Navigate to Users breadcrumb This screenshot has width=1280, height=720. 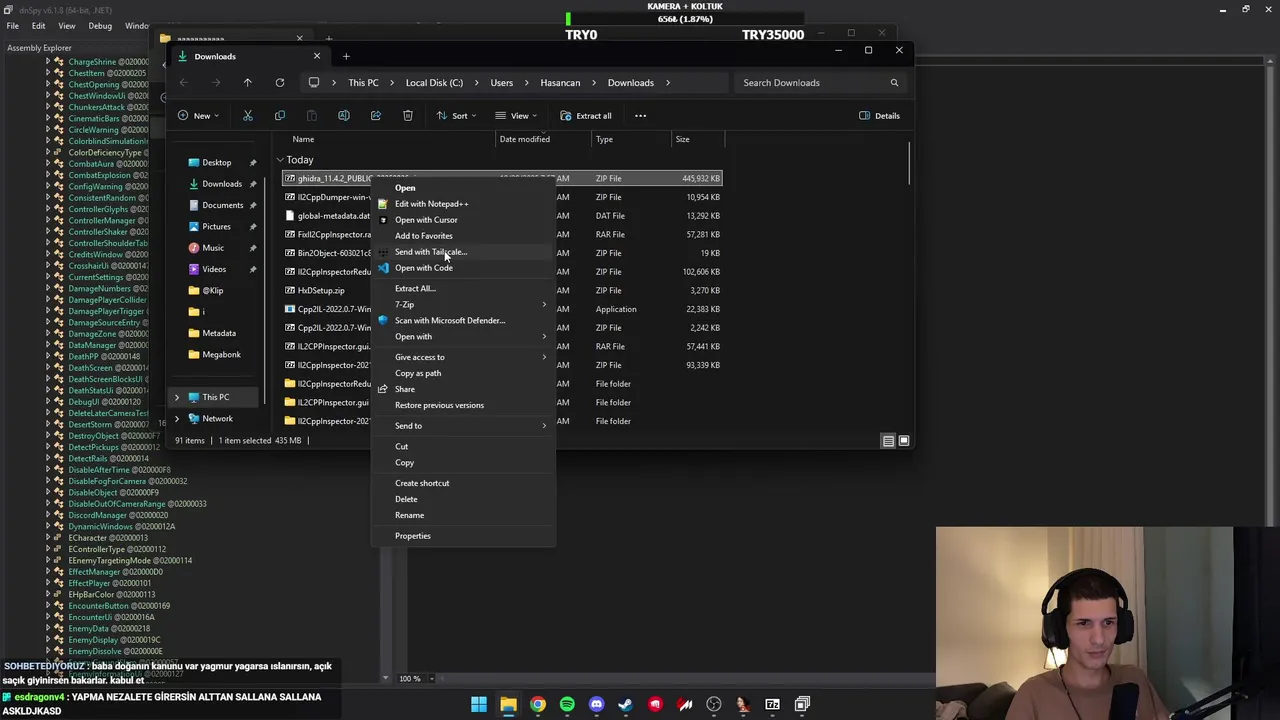tap(502, 83)
